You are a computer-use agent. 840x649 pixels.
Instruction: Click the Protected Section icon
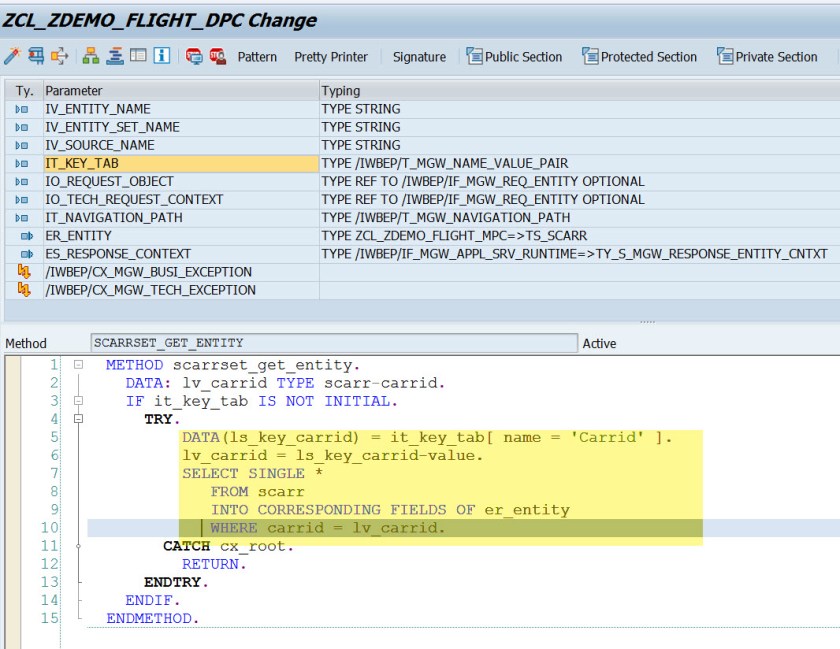pos(590,56)
